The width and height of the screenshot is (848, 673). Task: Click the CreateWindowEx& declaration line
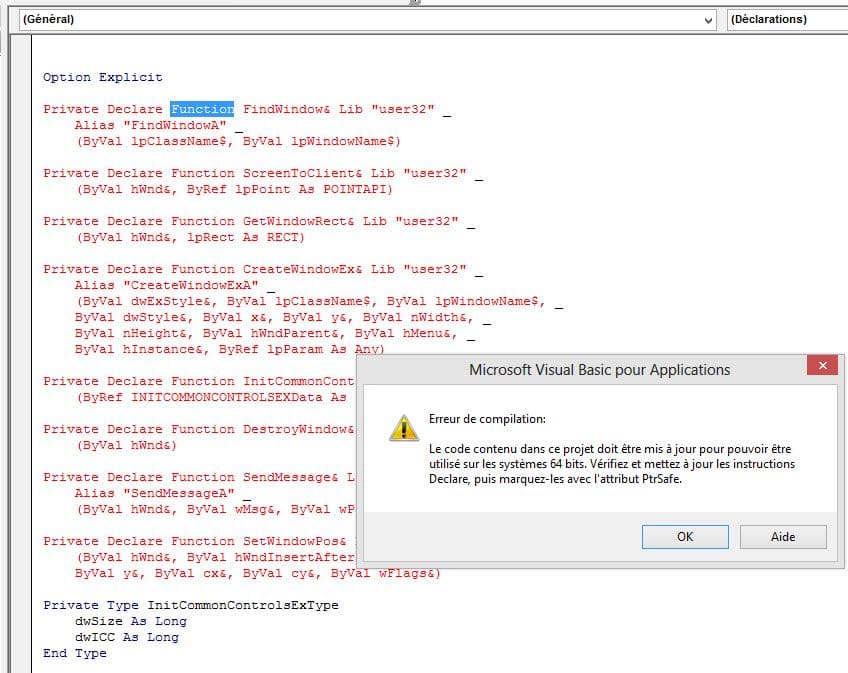tap(263, 269)
